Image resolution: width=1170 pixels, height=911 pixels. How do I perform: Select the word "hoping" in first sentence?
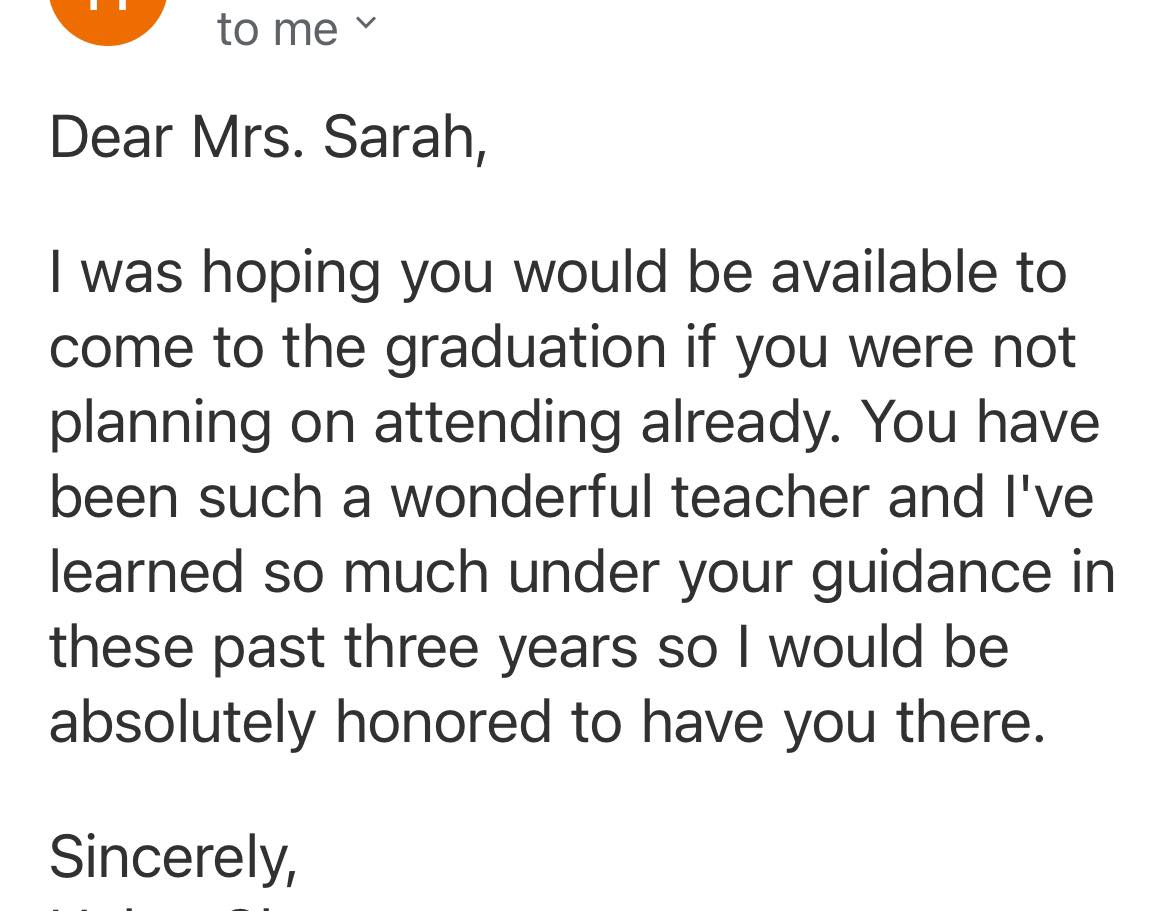point(292,275)
